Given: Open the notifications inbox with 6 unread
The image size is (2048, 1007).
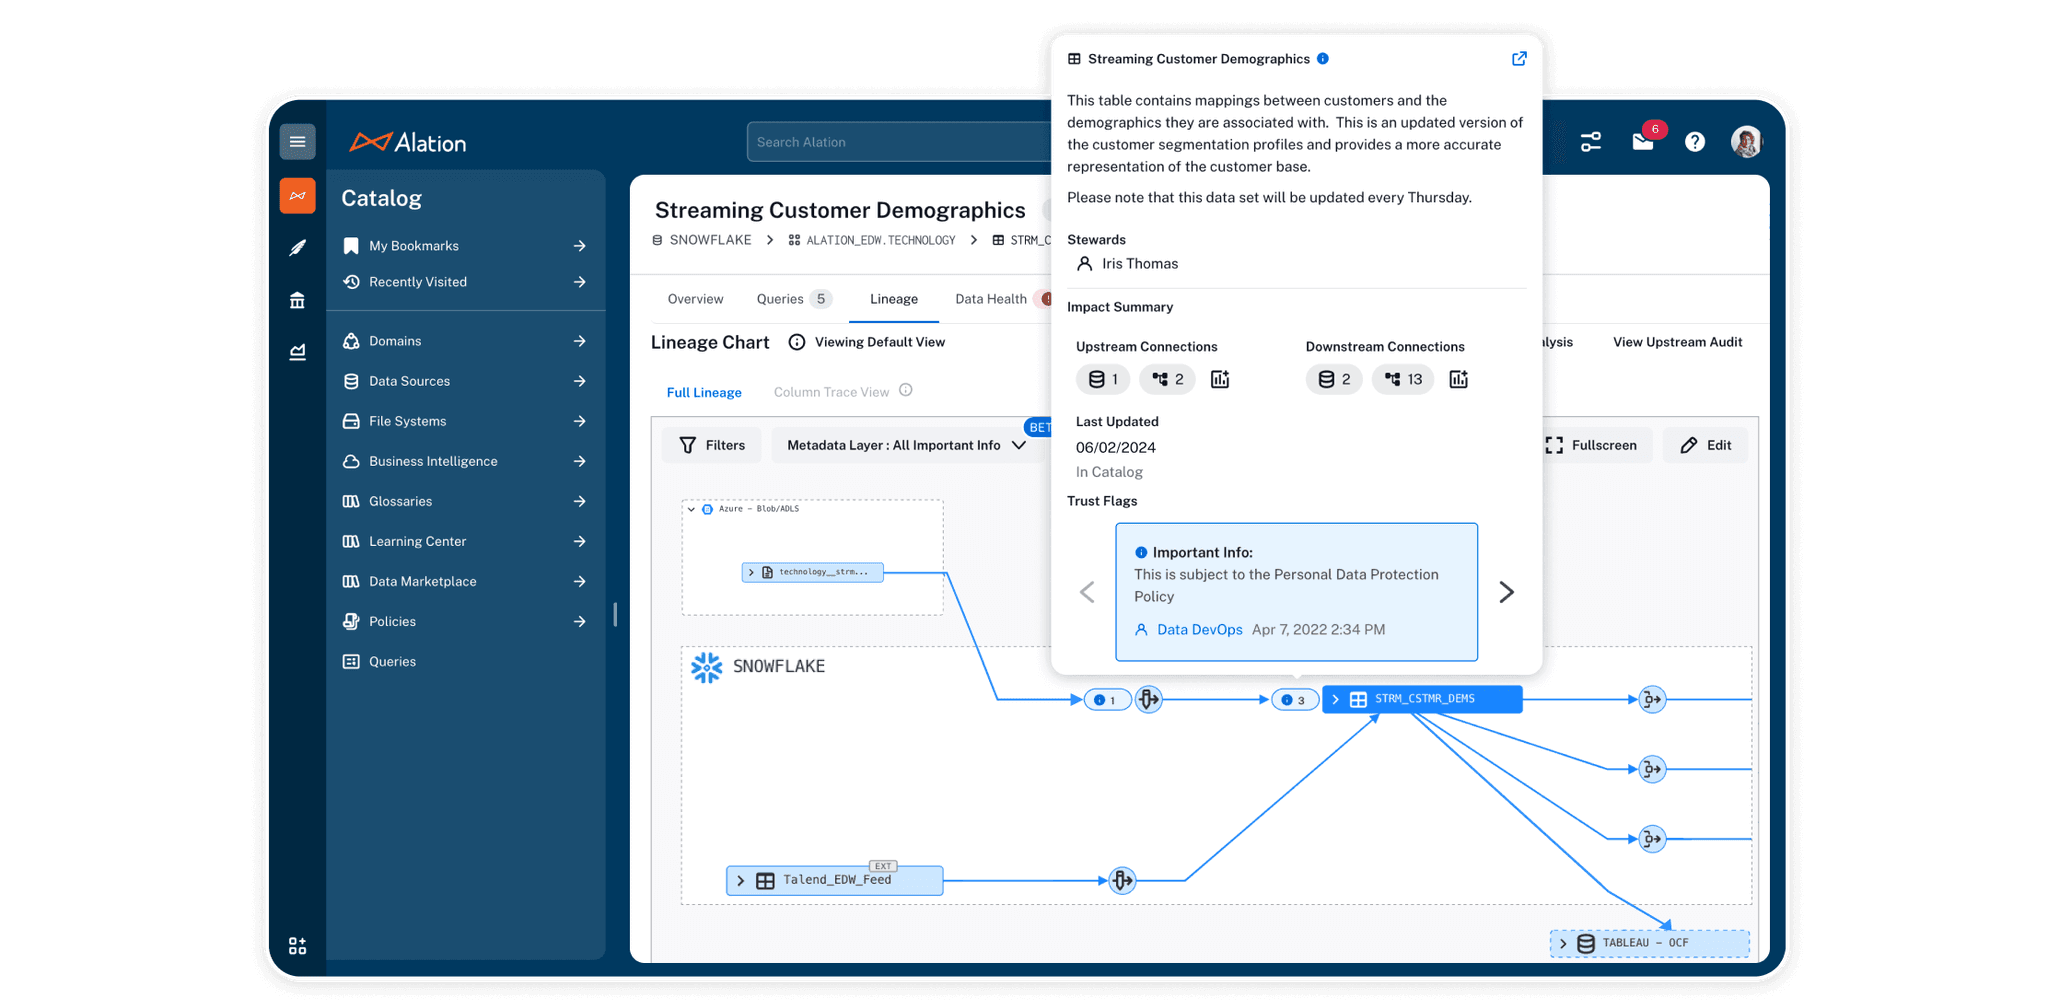Looking at the screenshot, I should coord(1643,142).
